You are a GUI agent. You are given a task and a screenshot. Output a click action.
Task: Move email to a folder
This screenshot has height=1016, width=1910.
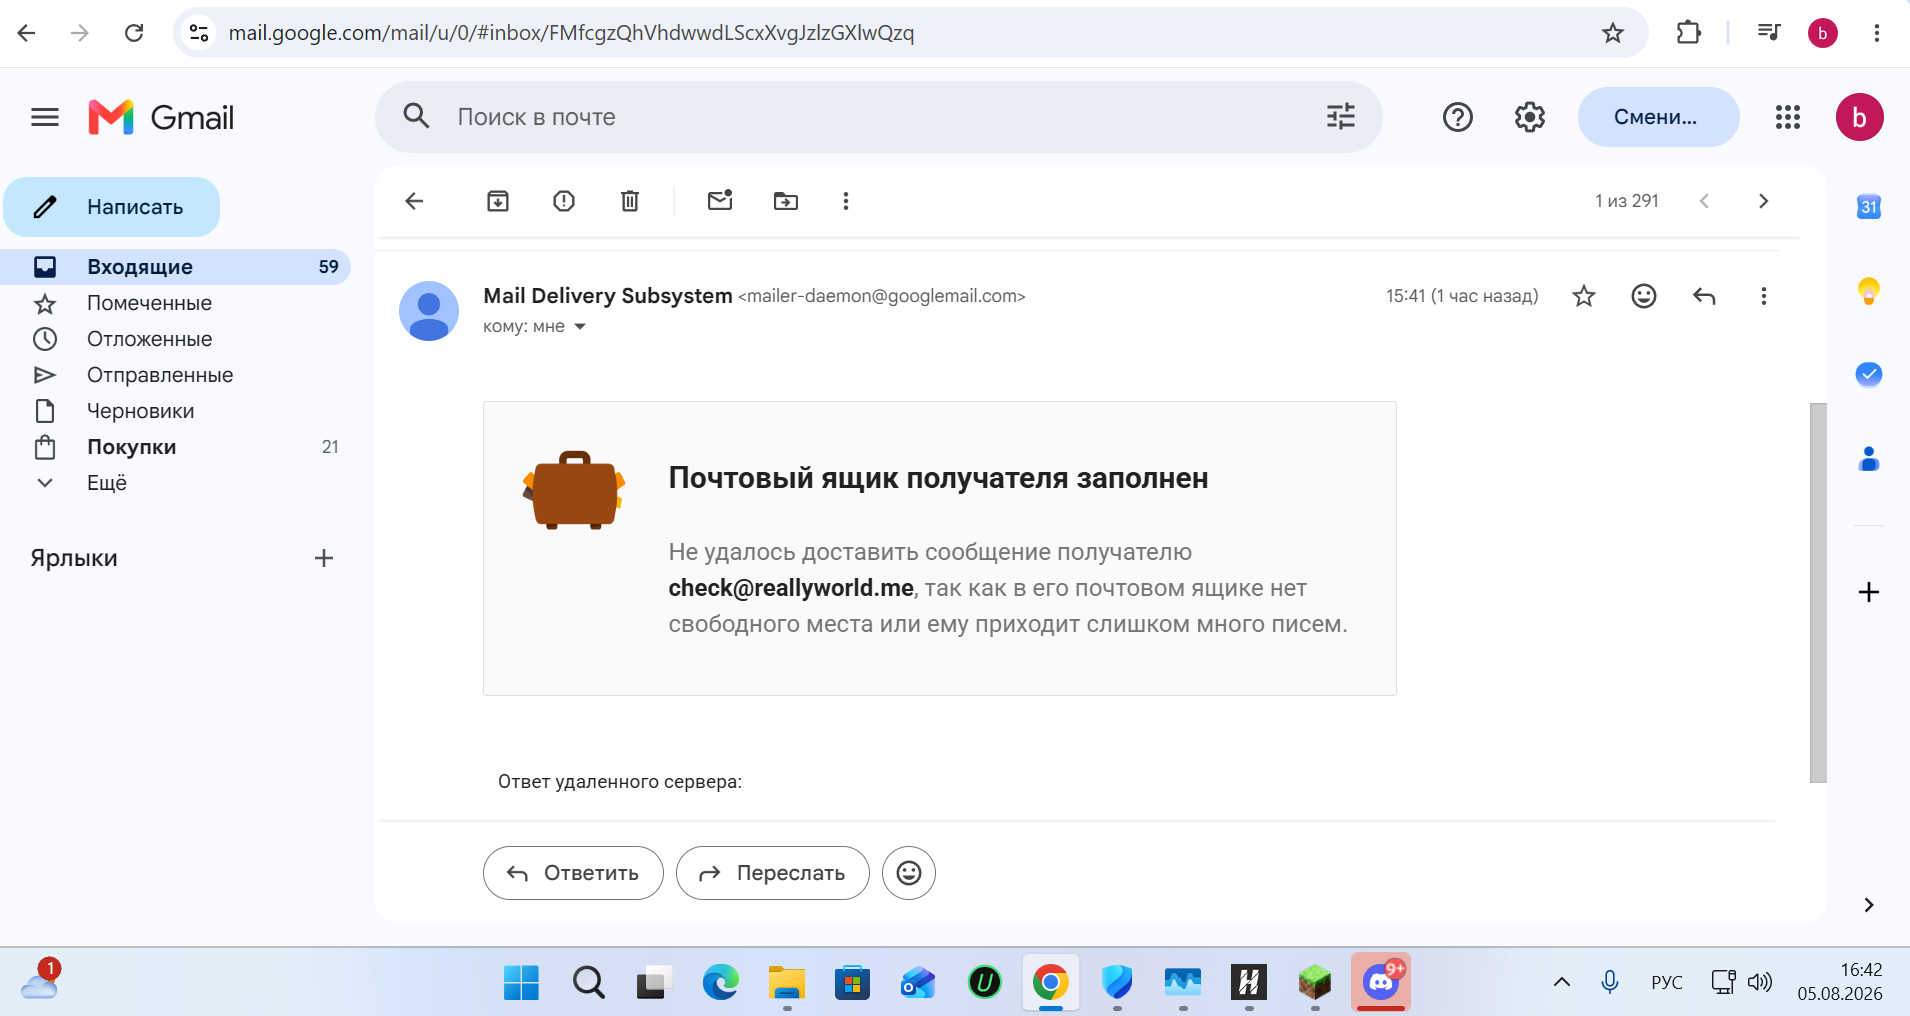(x=786, y=201)
